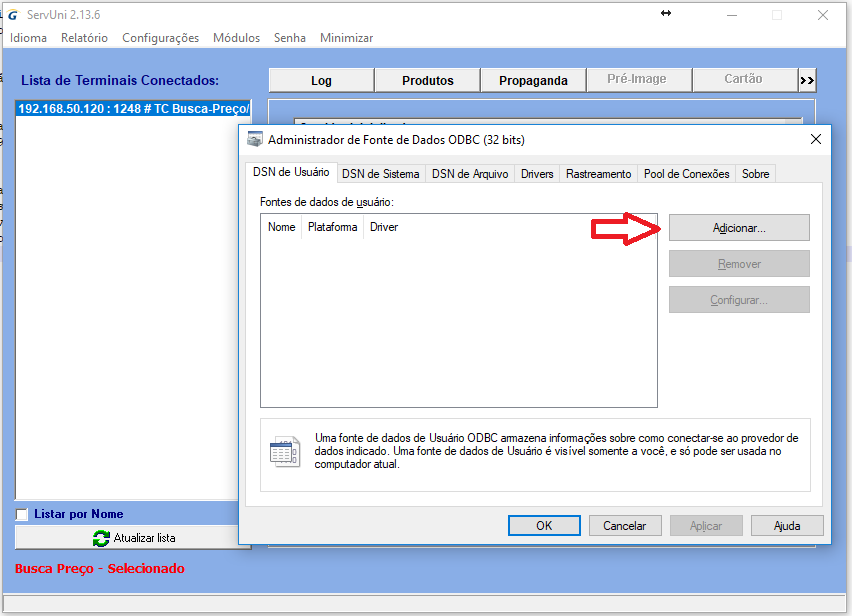
Task: Click the Adicionar button
Action: pyautogui.click(x=738, y=228)
